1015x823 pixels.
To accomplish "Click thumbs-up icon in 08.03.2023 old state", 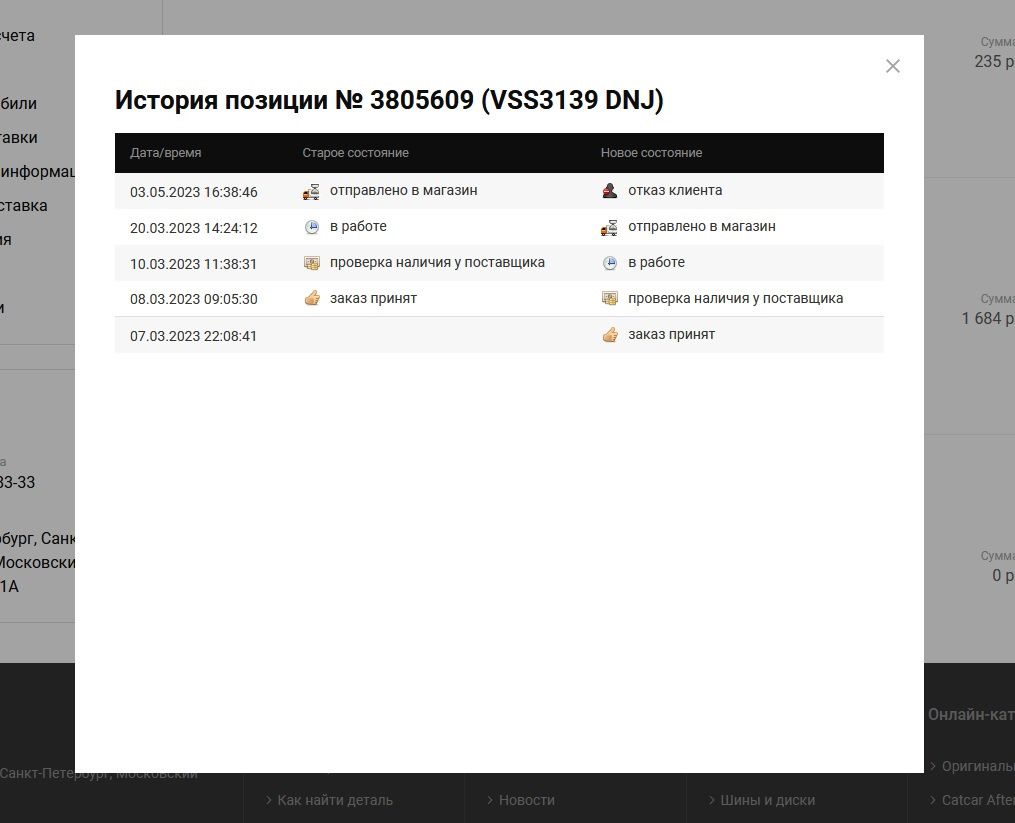I will coord(312,299).
